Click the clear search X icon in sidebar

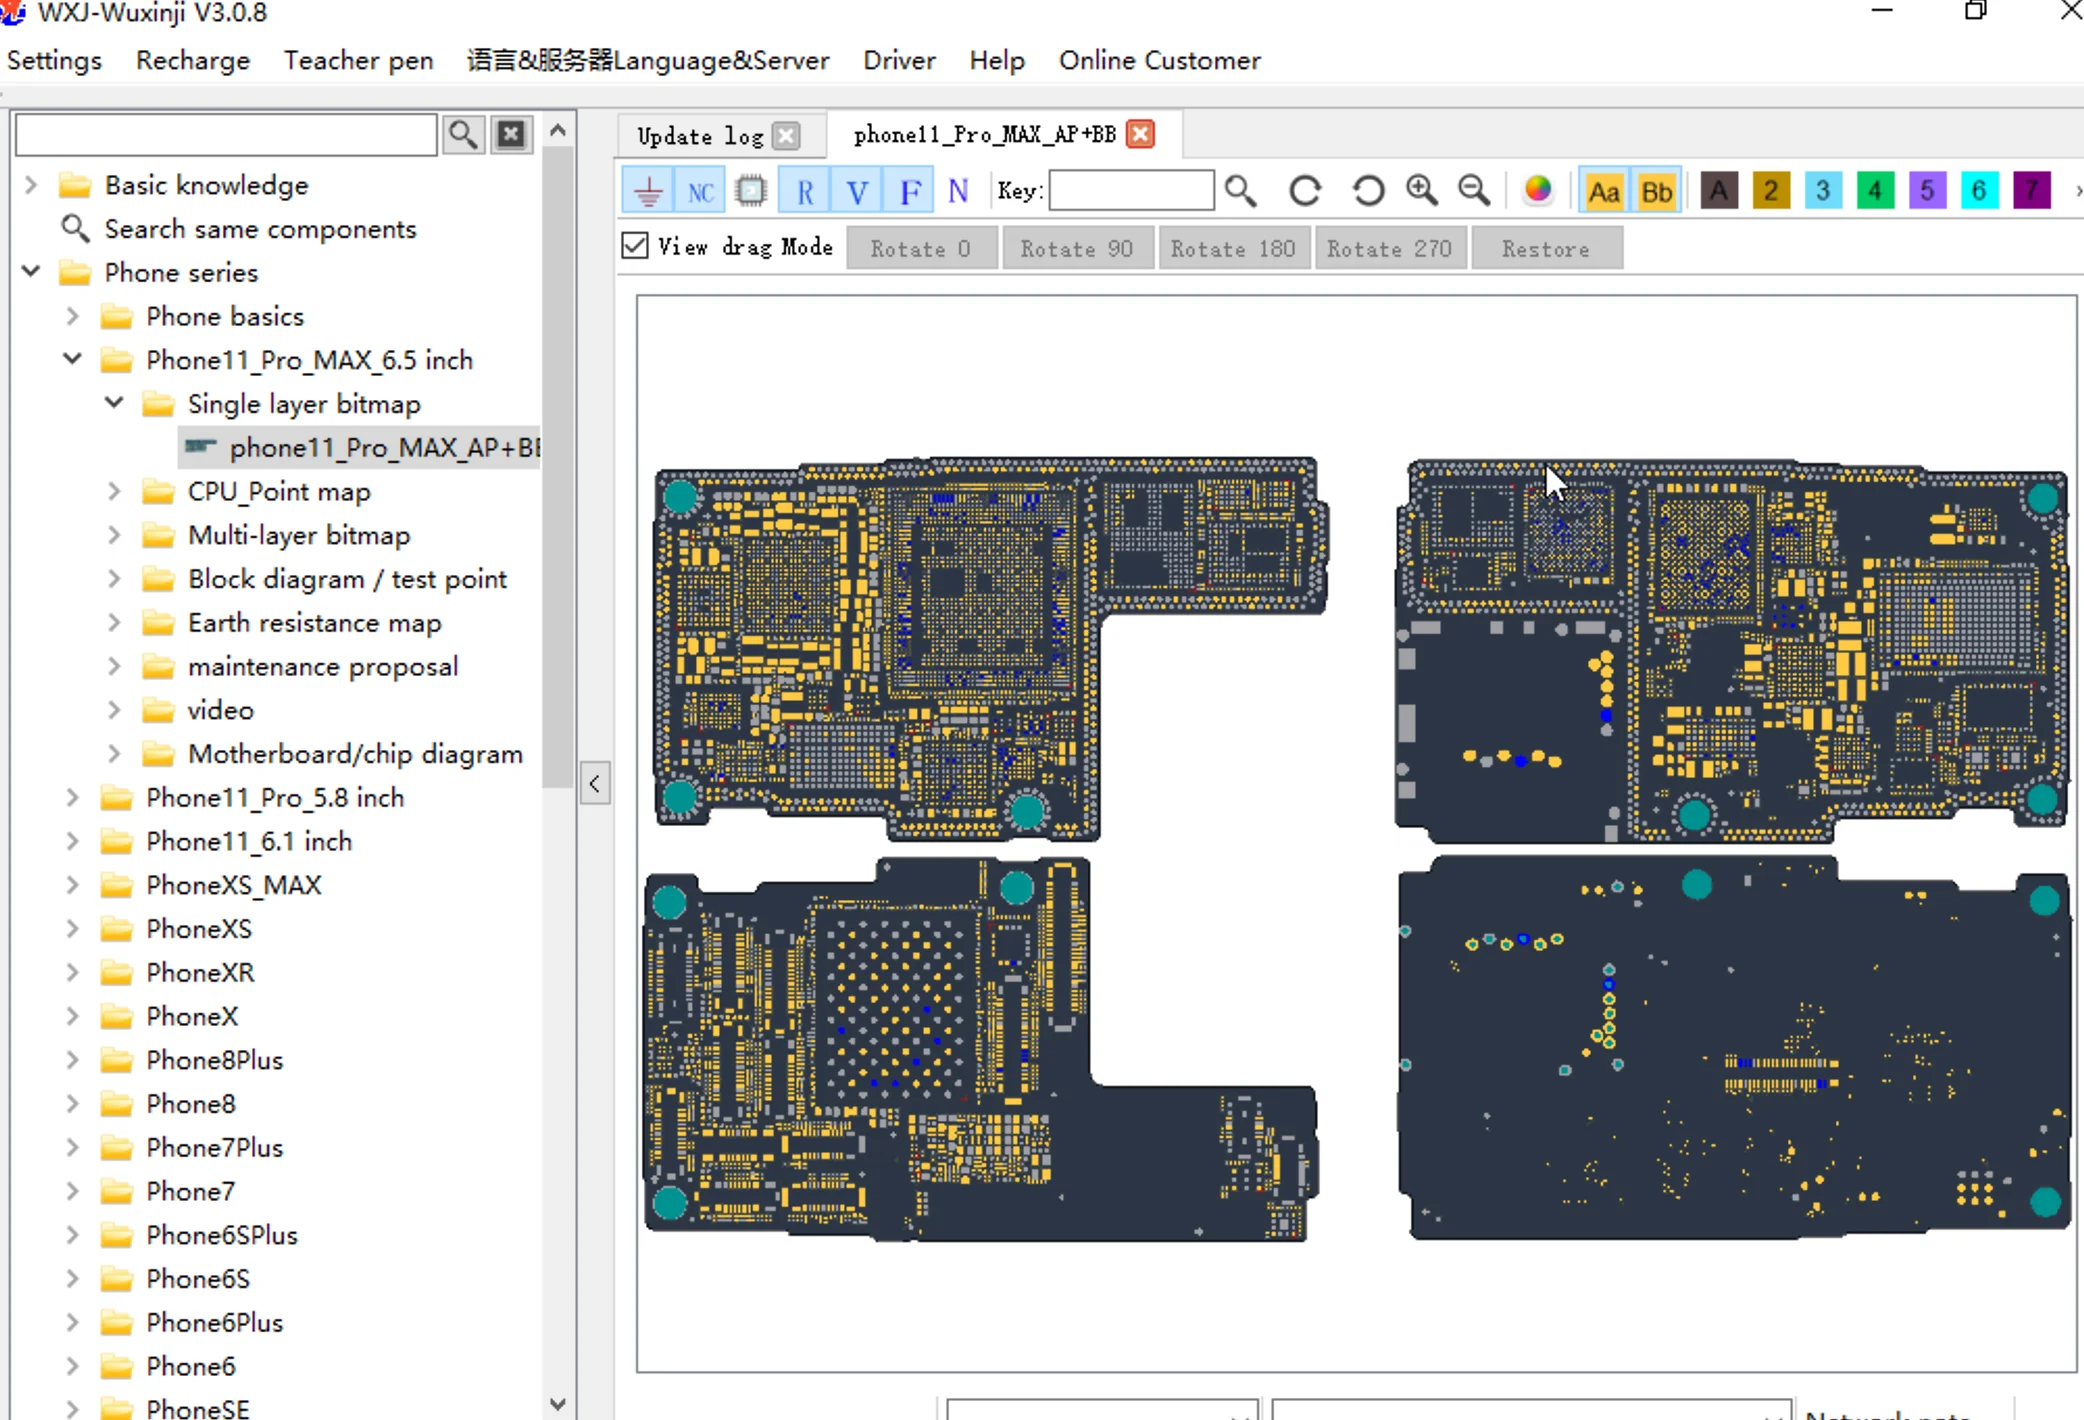coord(512,134)
